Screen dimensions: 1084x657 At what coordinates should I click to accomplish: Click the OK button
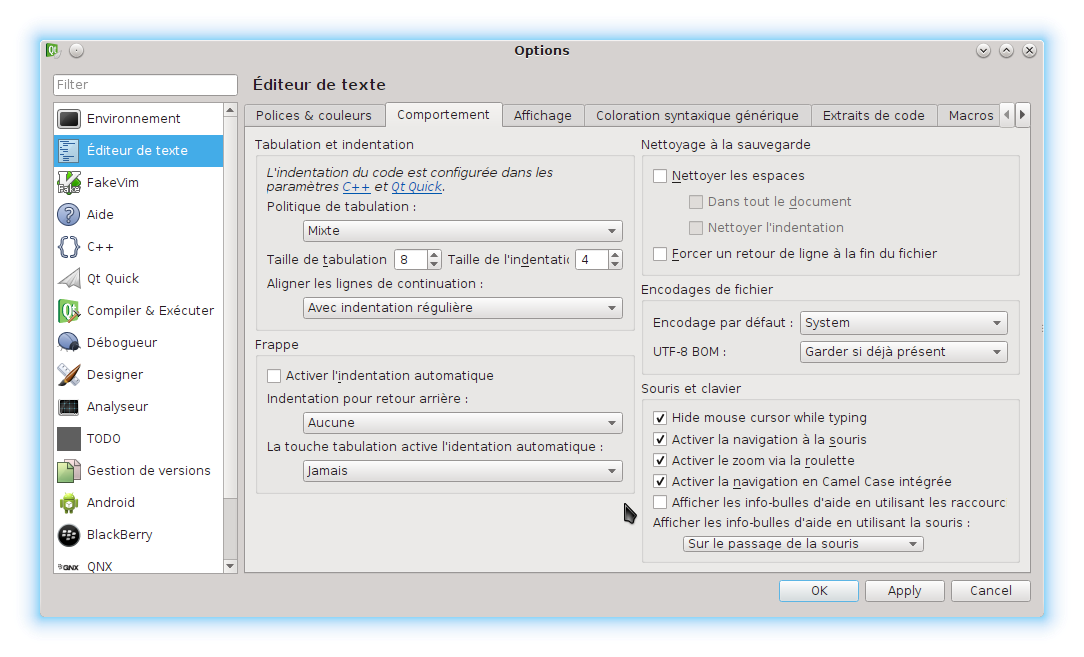coord(819,591)
